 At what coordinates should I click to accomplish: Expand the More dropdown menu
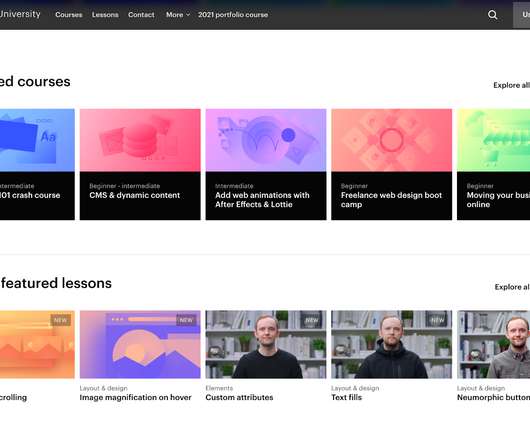pos(178,15)
